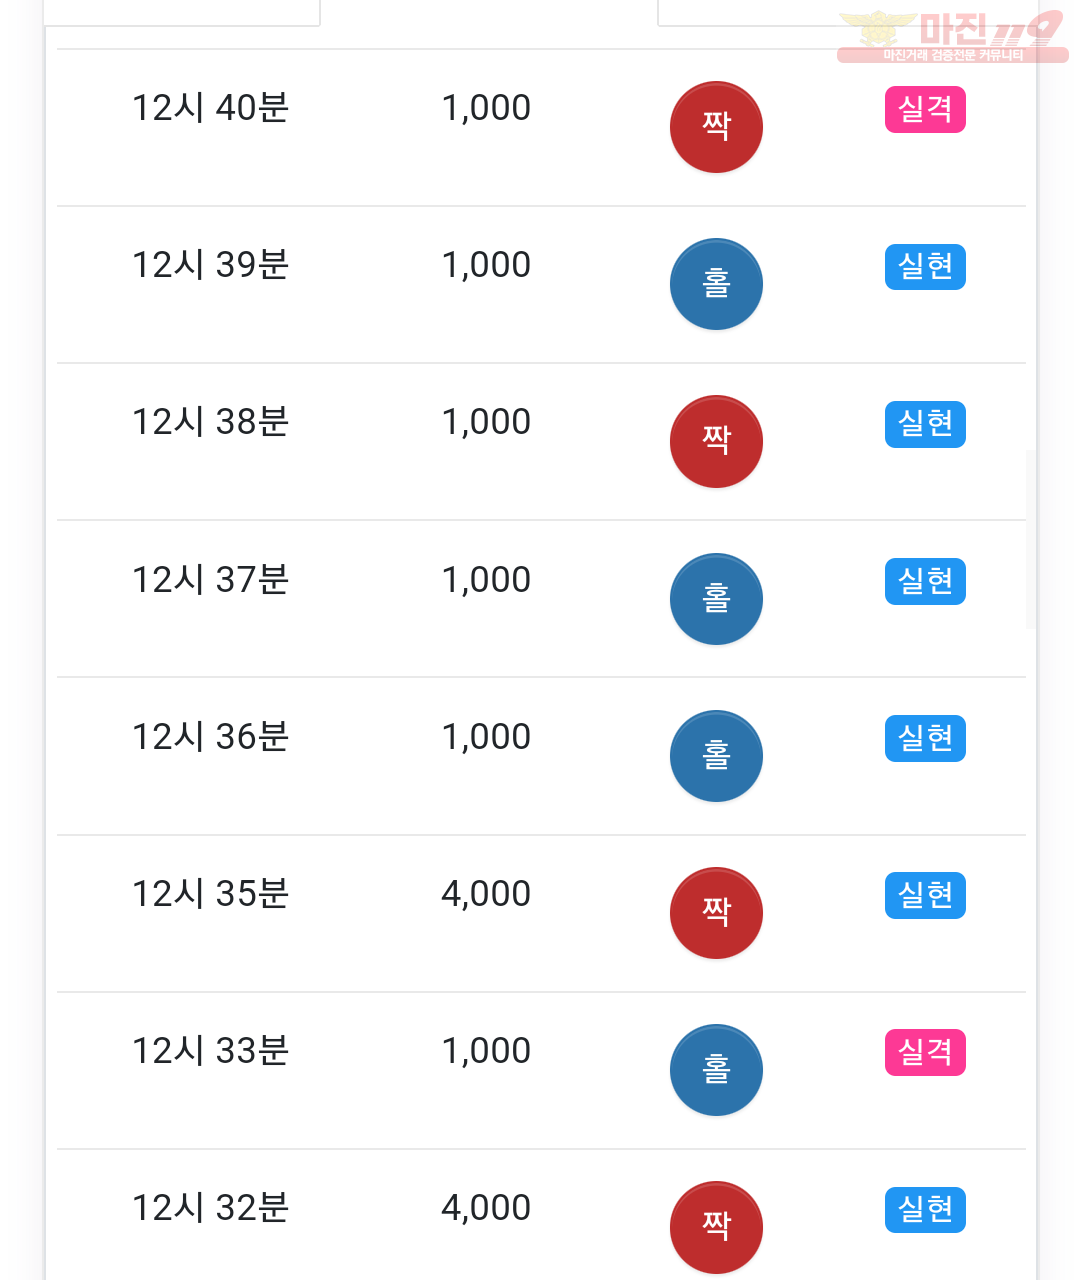Select the pink 실격 badge at 12시 33분
The height and width of the screenshot is (1280, 1080).
pyautogui.click(x=925, y=1052)
